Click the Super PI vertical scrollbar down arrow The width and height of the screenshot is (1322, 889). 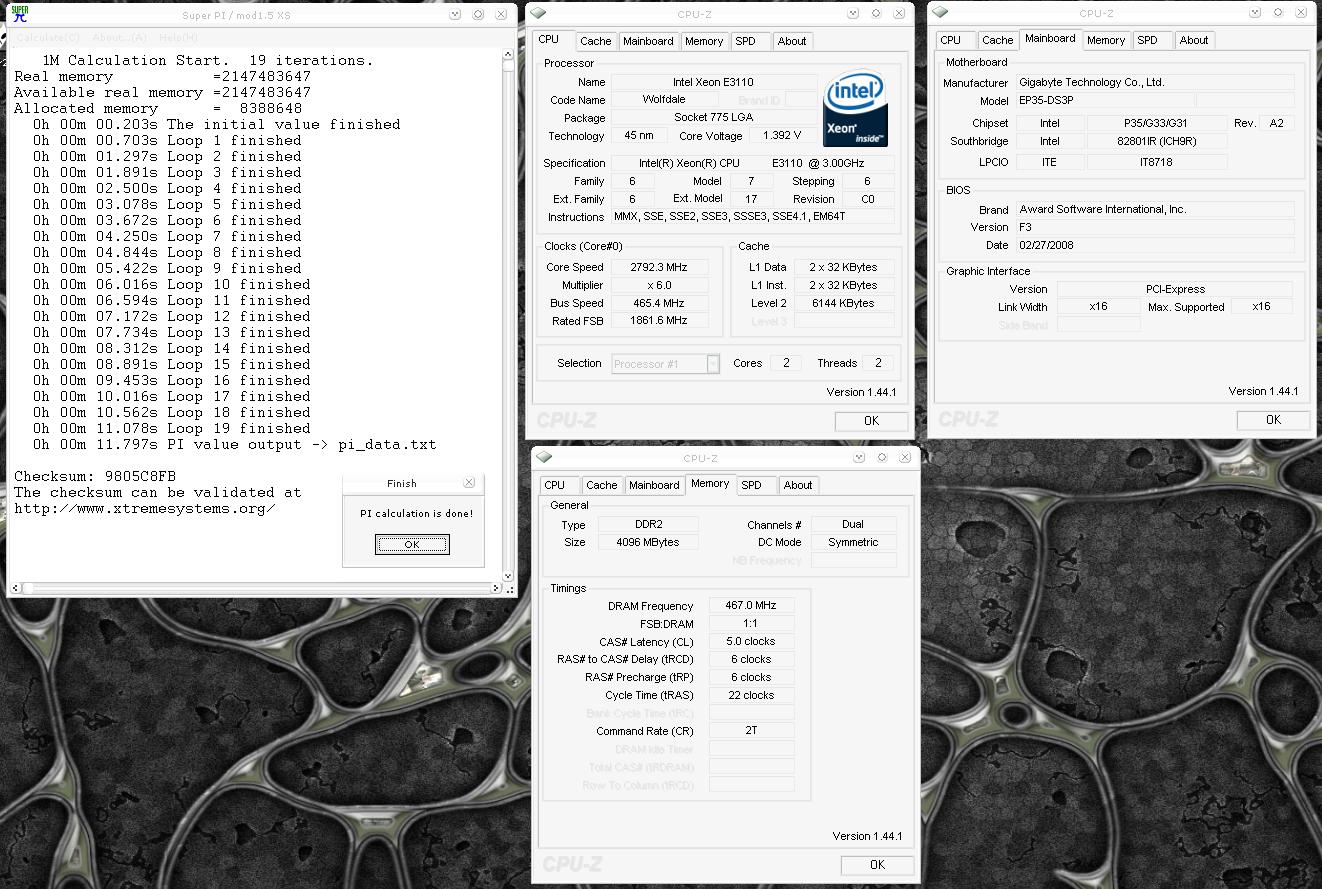(x=508, y=576)
